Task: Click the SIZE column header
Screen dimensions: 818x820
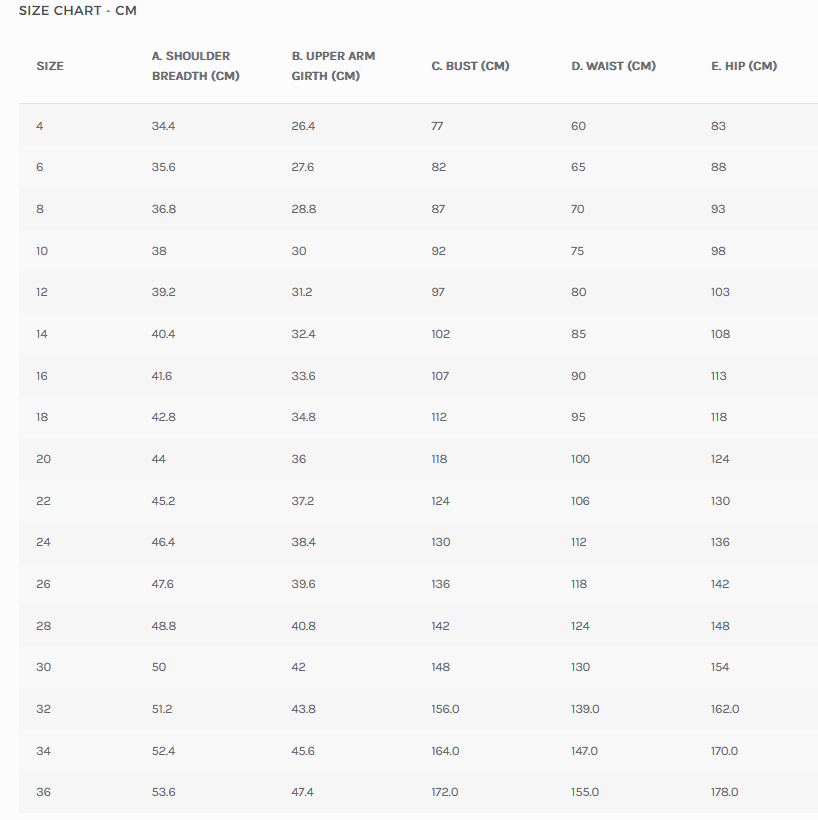Action: tap(50, 66)
